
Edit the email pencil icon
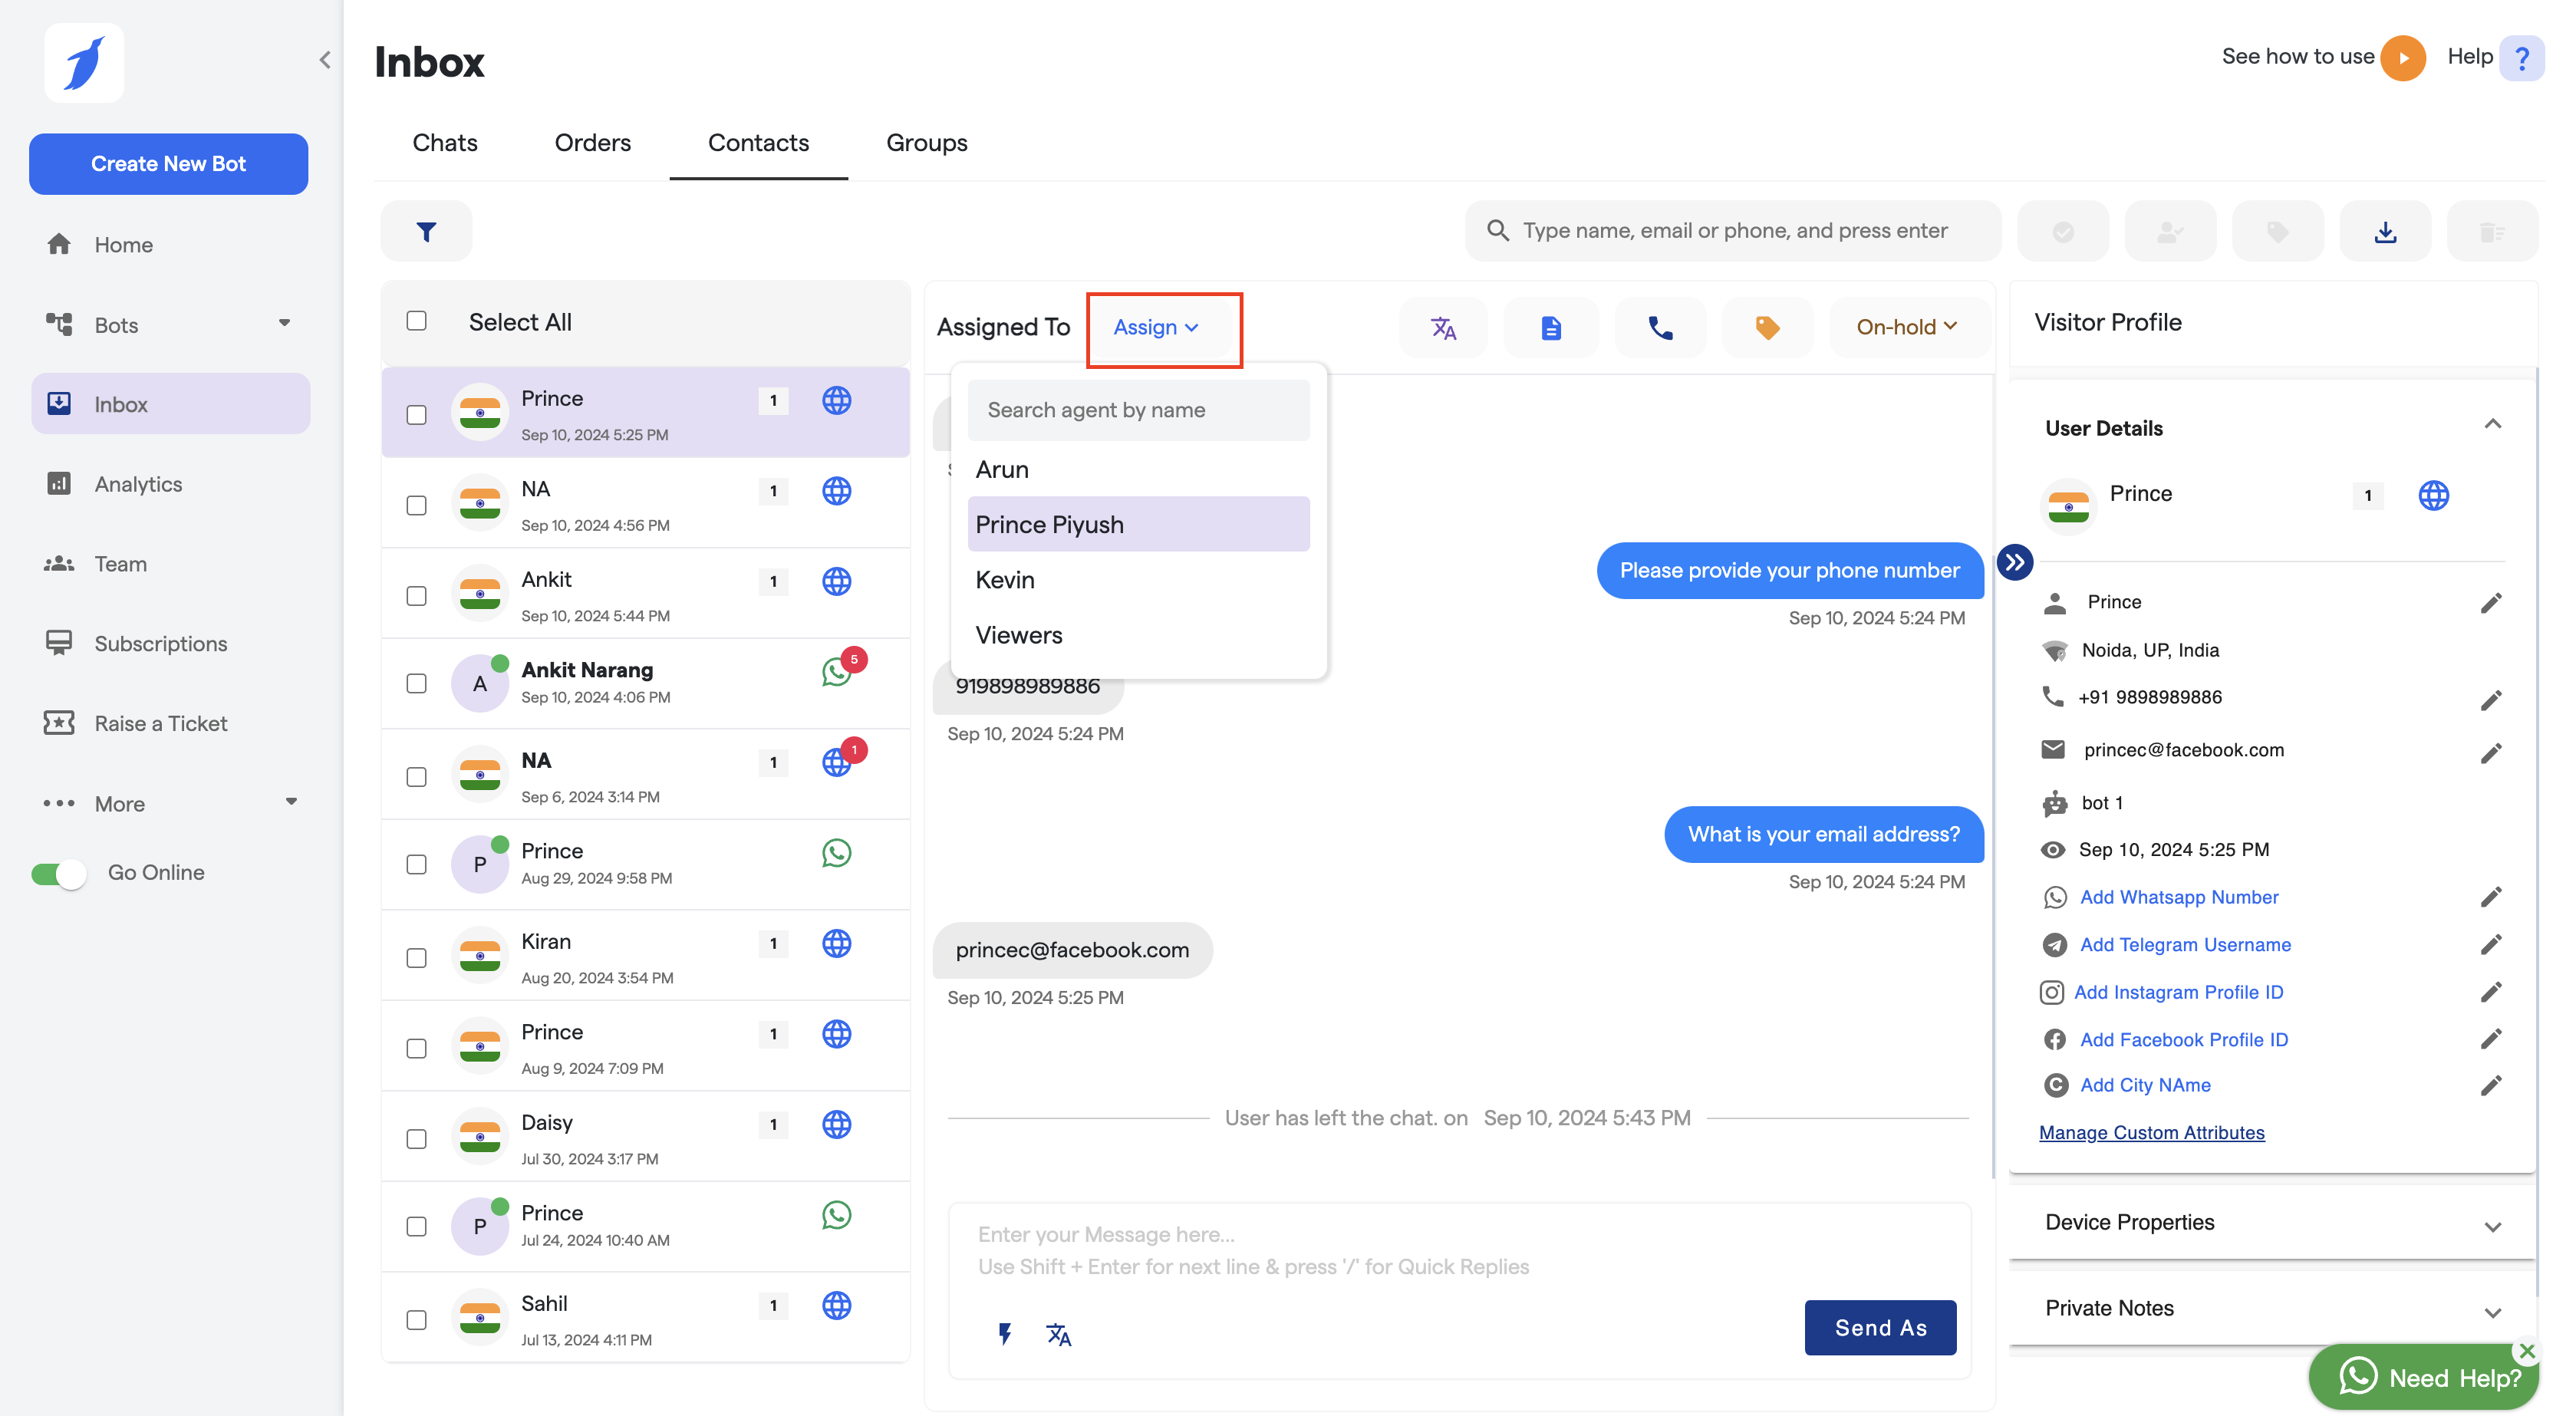pos(2490,752)
